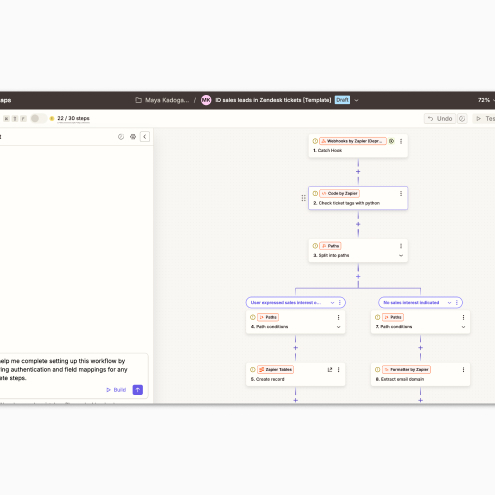Add a step after step 7 Path conditions
This screenshot has width=495, height=495.
point(420,348)
